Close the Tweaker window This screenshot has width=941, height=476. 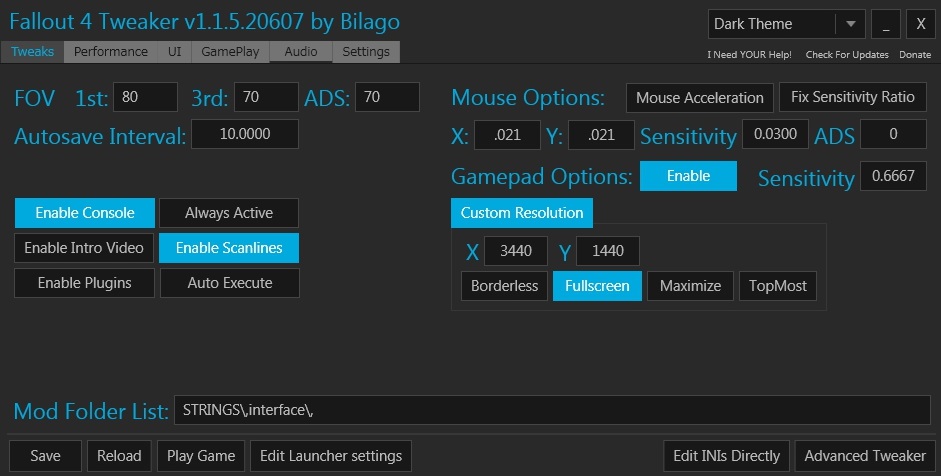(x=921, y=24)
